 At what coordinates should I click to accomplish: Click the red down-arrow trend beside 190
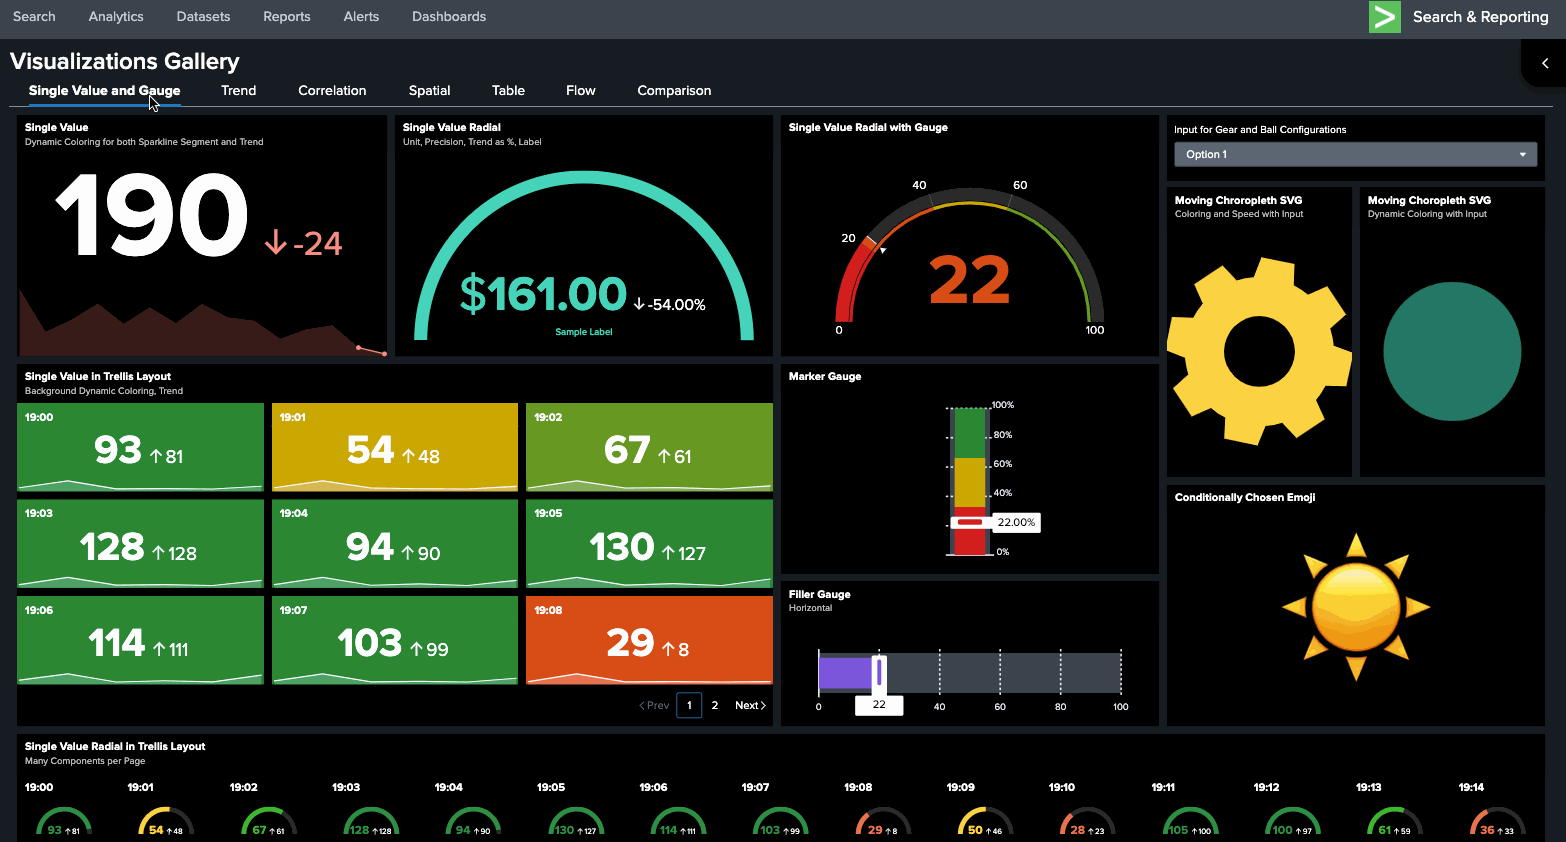coord(276,243)
